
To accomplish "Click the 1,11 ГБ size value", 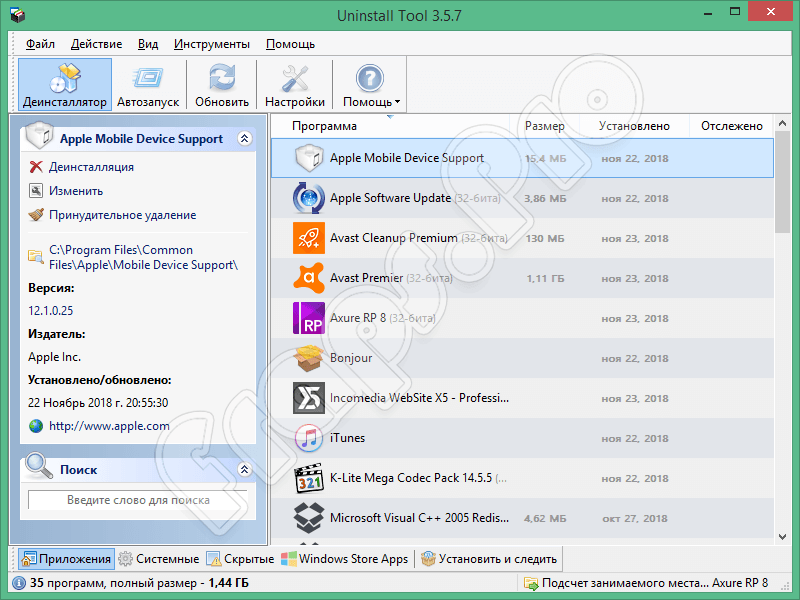I will [545, 279].
